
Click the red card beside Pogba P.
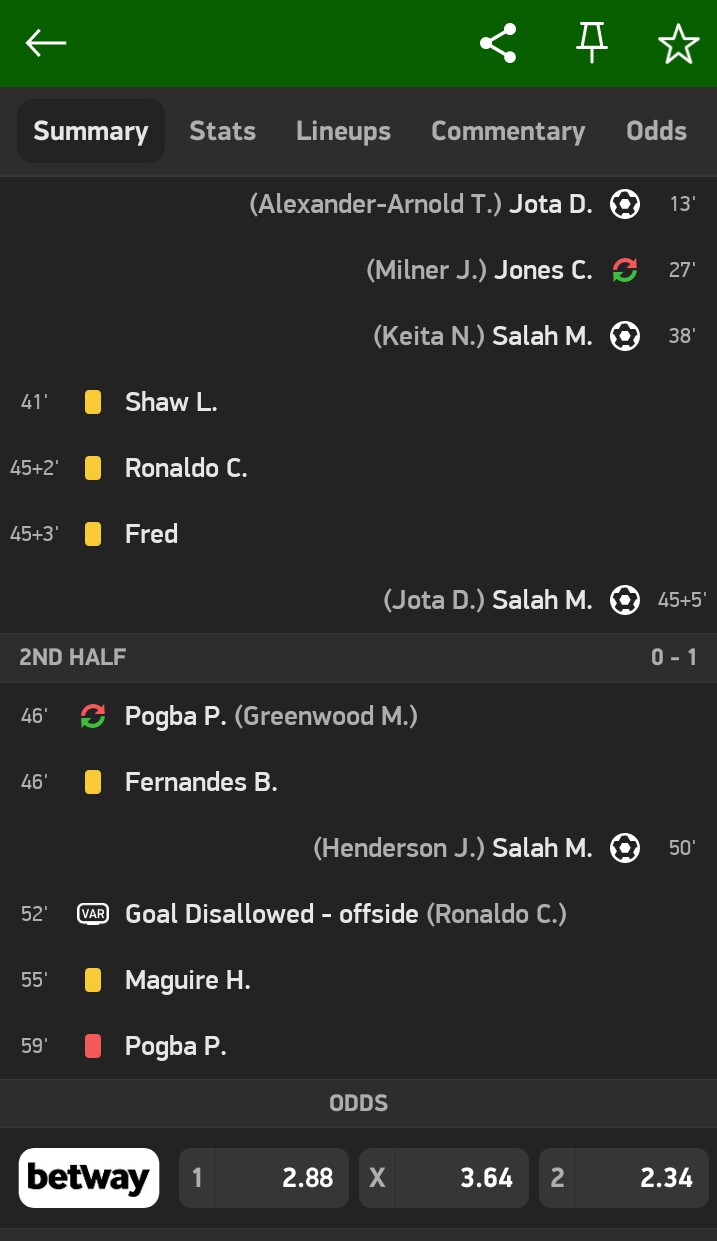[93, 1046]
